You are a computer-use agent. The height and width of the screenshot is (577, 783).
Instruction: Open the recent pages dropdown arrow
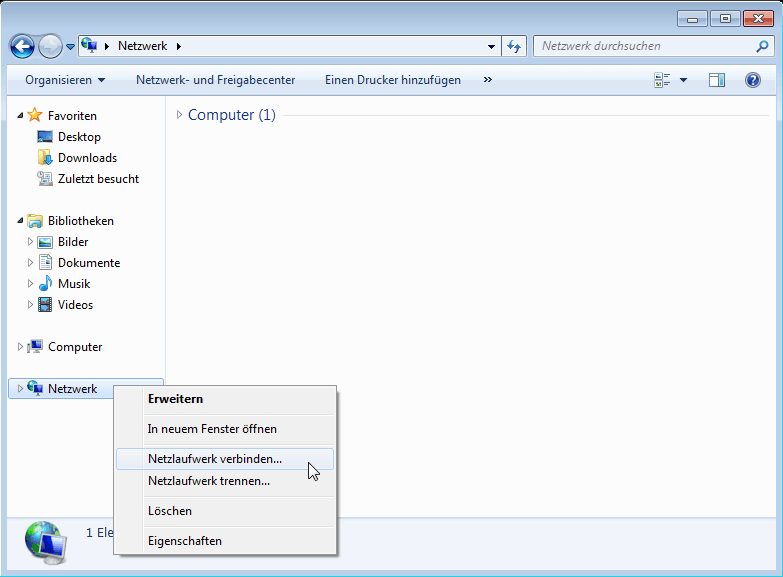click(70, 47)
